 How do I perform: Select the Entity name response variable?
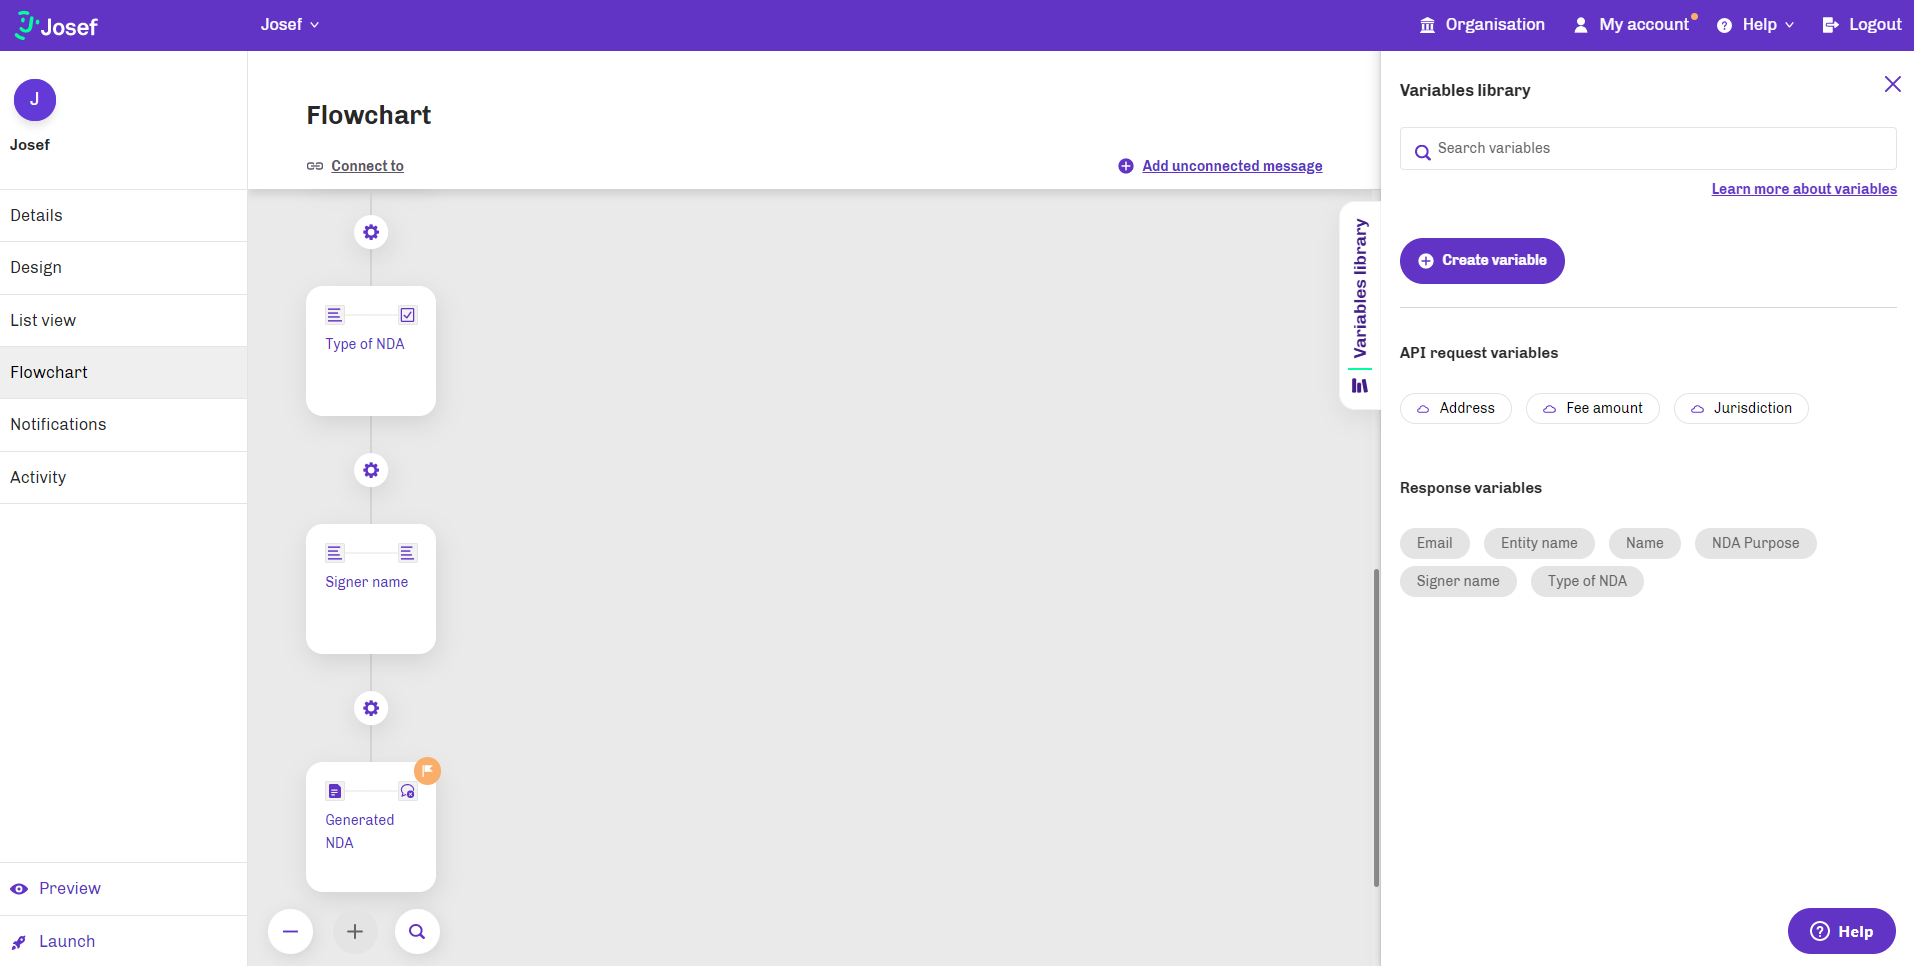(1539, 543)
